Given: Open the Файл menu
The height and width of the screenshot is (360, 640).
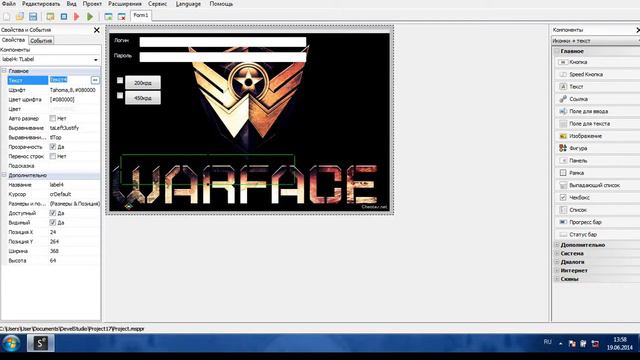Looking at the screenshot, I should tap(9, 4).
